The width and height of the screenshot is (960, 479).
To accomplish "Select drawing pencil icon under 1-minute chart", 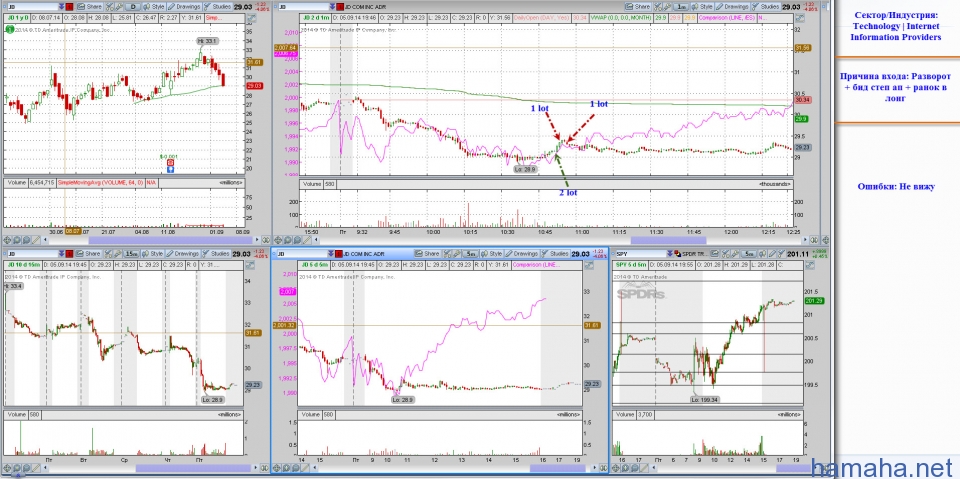I will coord(307,240).
